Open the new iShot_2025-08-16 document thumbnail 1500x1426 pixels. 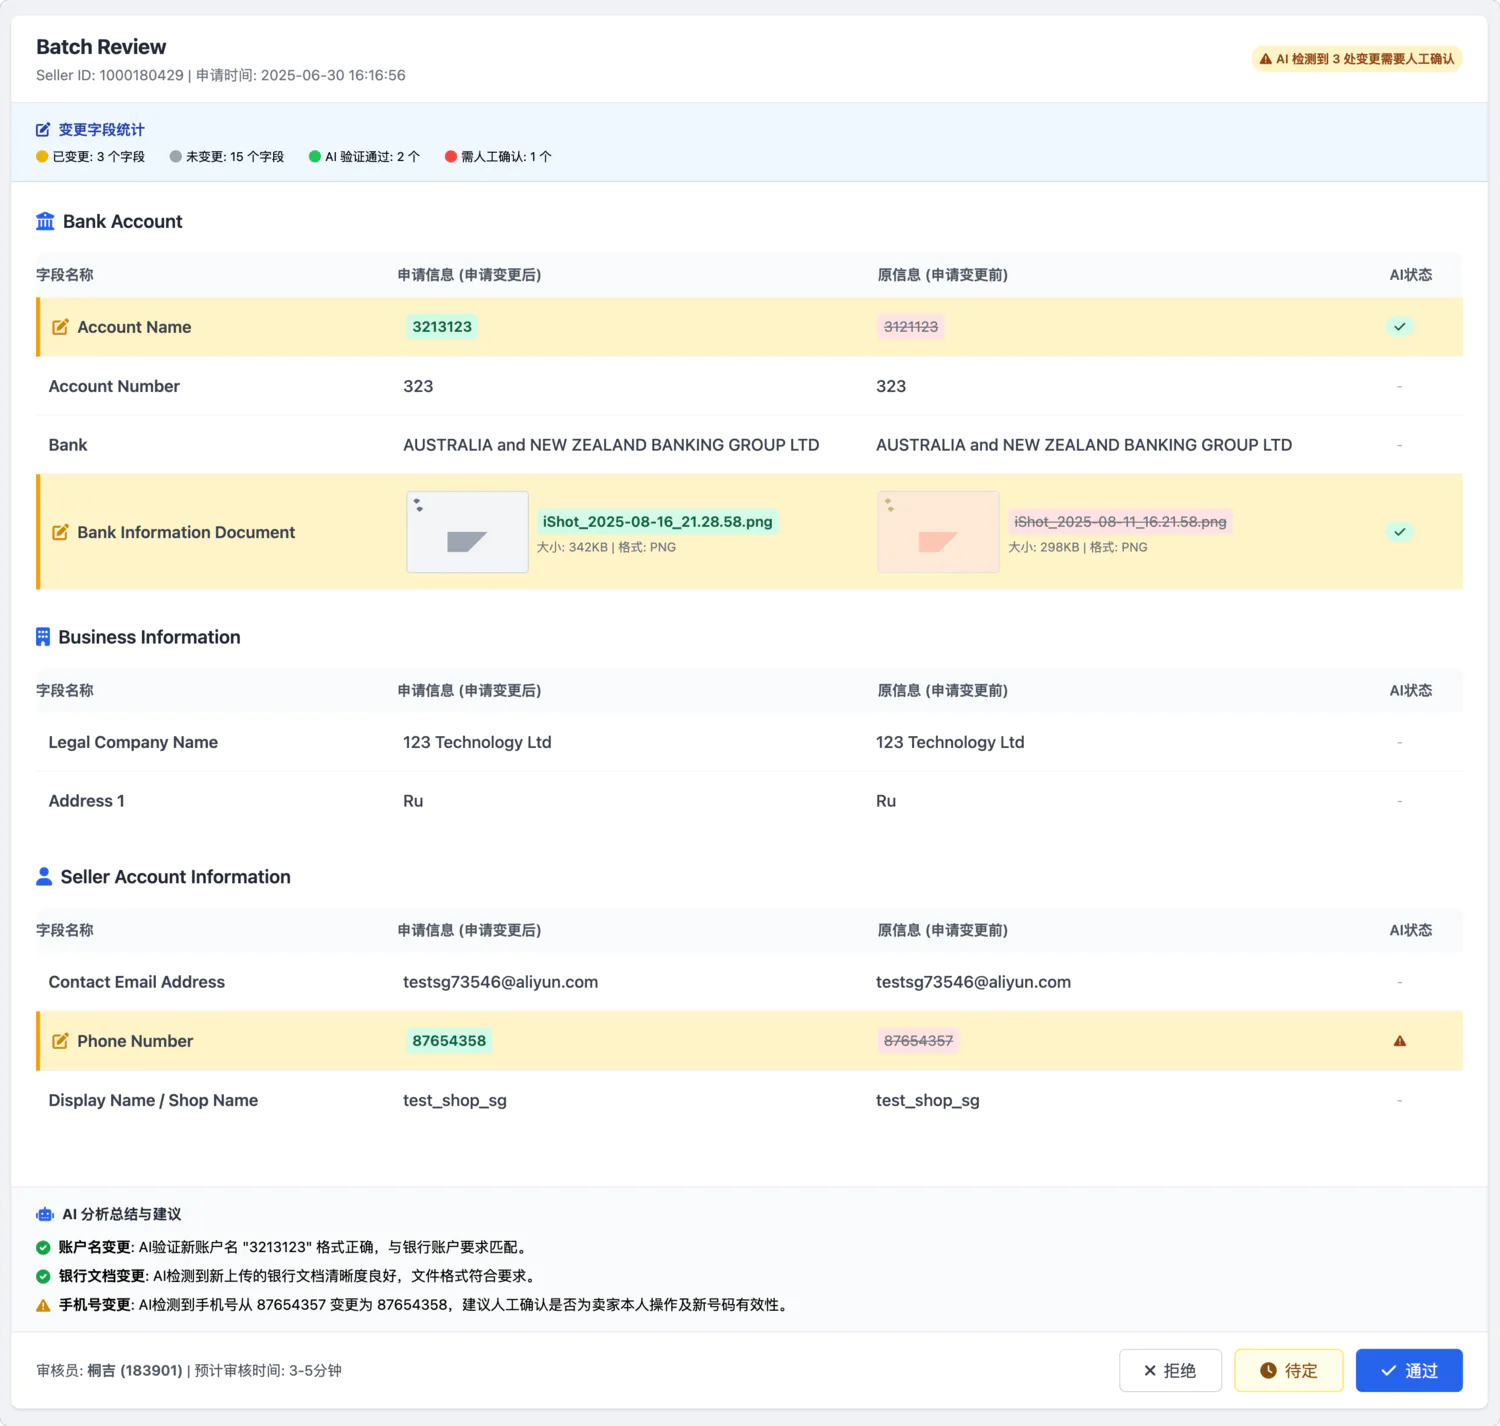467,532
